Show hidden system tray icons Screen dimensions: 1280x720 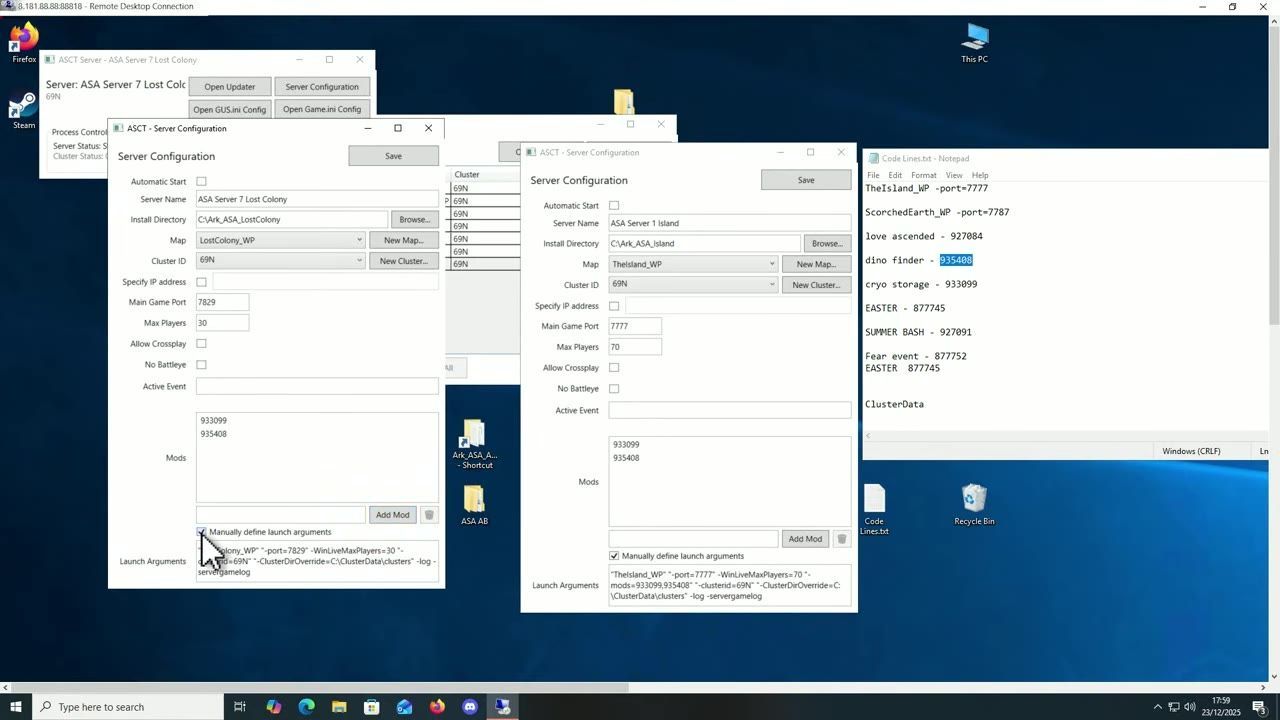pyautogui.click(x=1158, y=707)
